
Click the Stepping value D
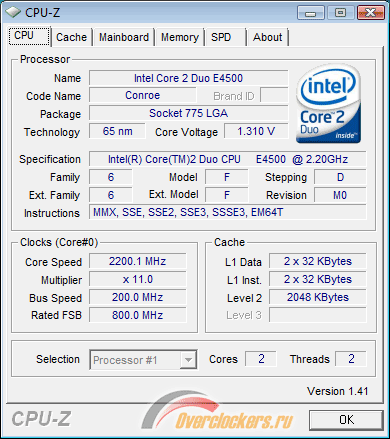[x=340, y=177]
